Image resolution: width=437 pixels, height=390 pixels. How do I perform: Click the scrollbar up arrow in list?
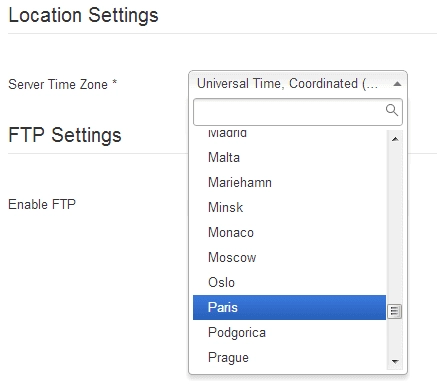pyautogui.click(x=395, y=139)
